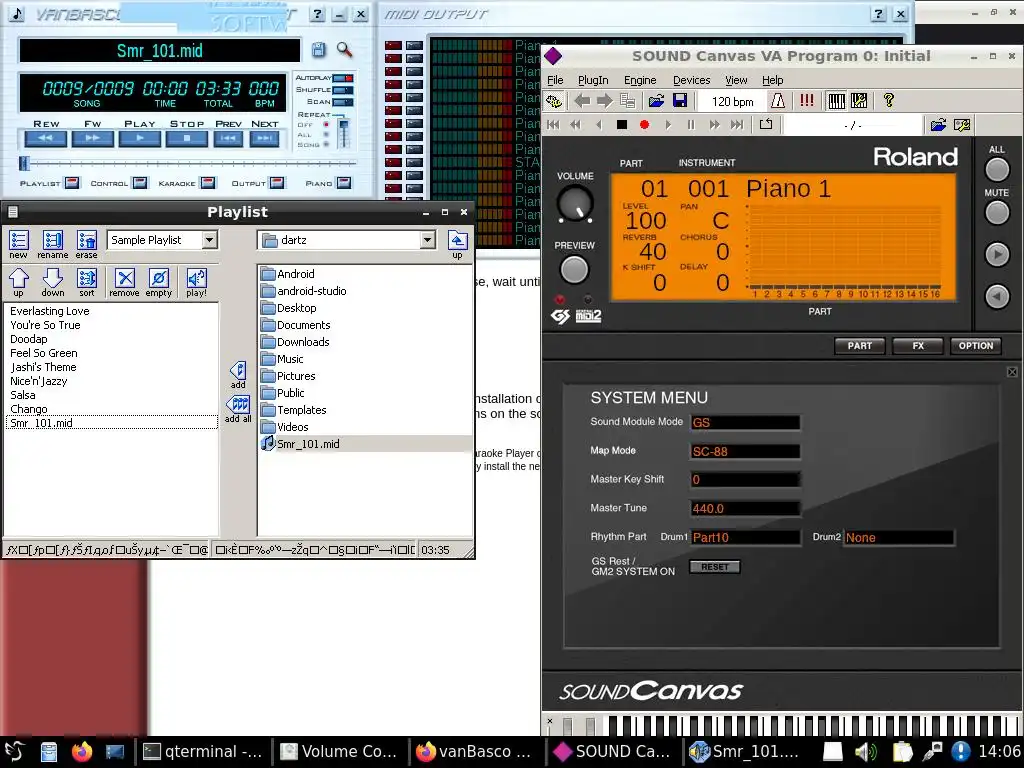1024x768 pixels.
Task: Click the magnifier search icon in vanBasco
Action: pyautogui.click(x=344, y=50)
